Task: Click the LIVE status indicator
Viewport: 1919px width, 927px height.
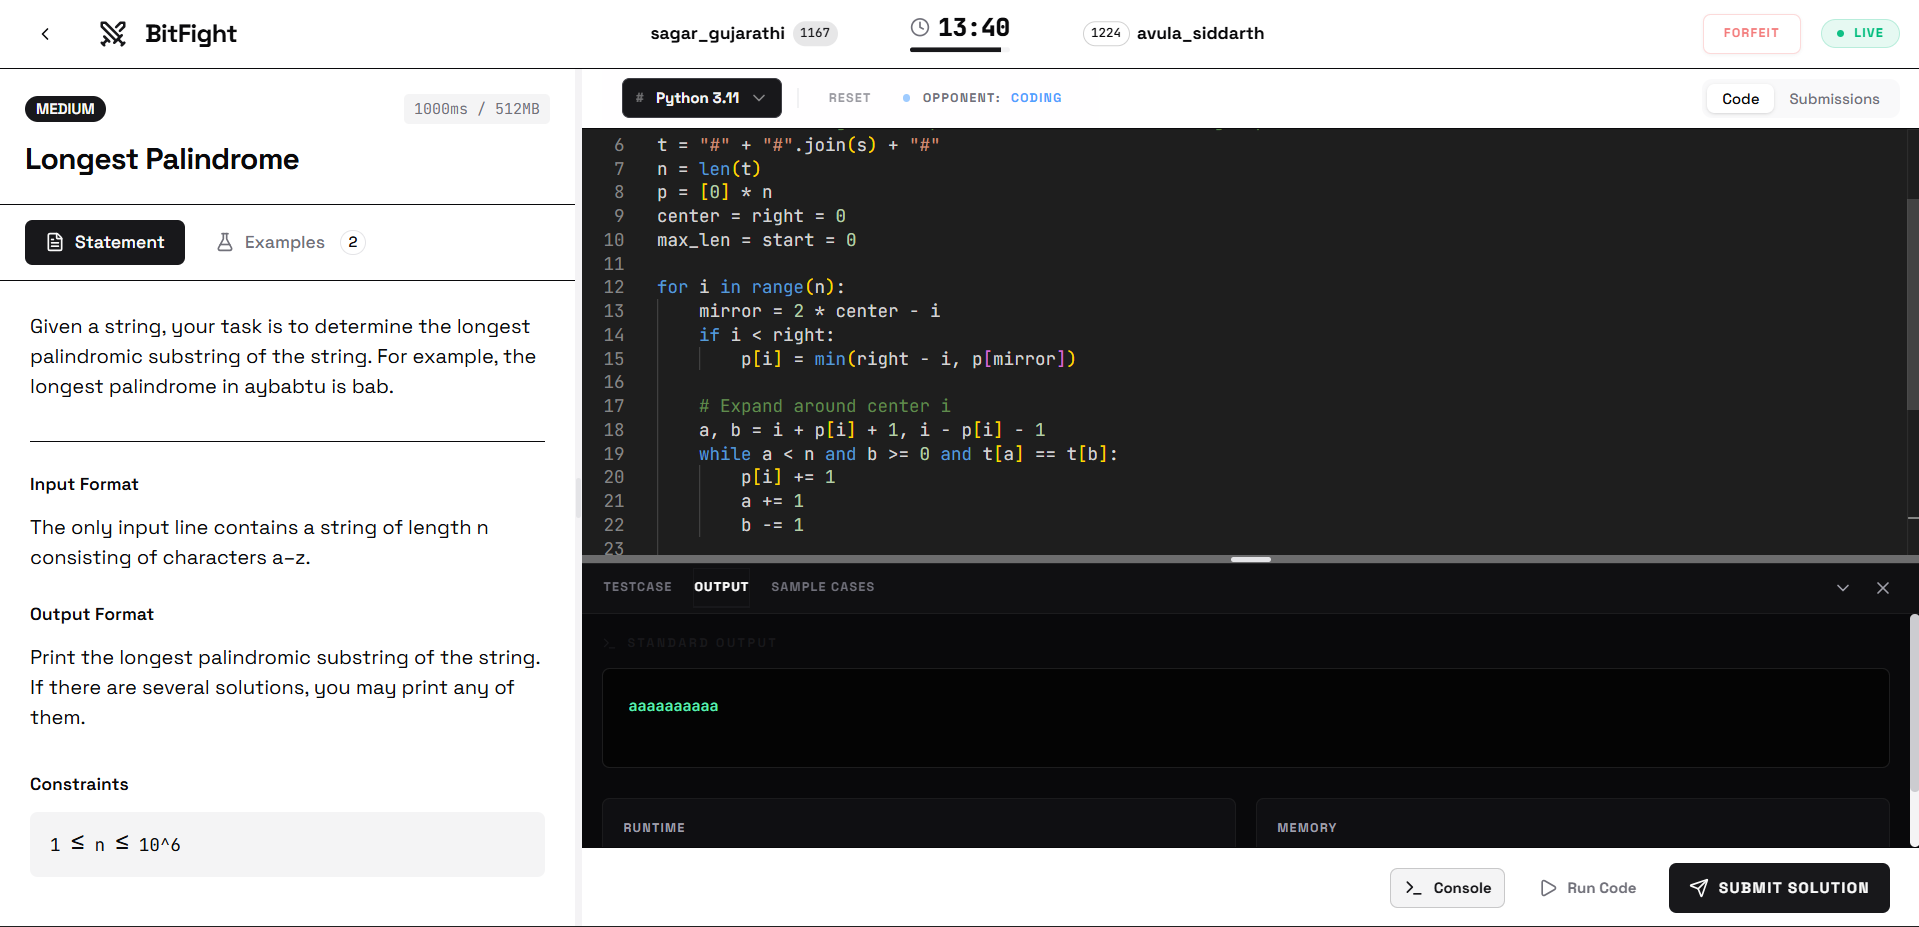Action: point(1860,33)
